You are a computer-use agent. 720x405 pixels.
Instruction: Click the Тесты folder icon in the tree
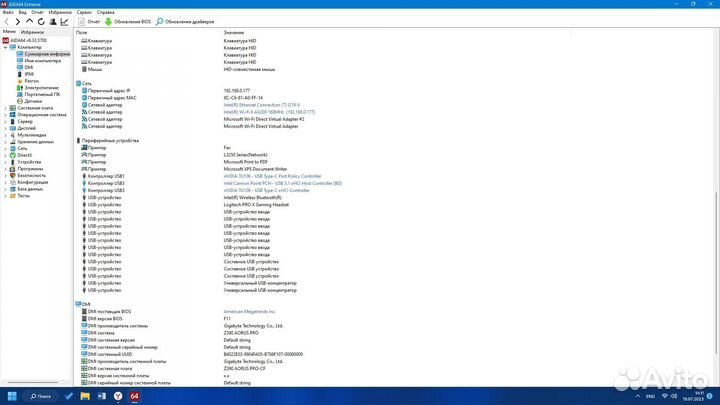coord(13,196)
